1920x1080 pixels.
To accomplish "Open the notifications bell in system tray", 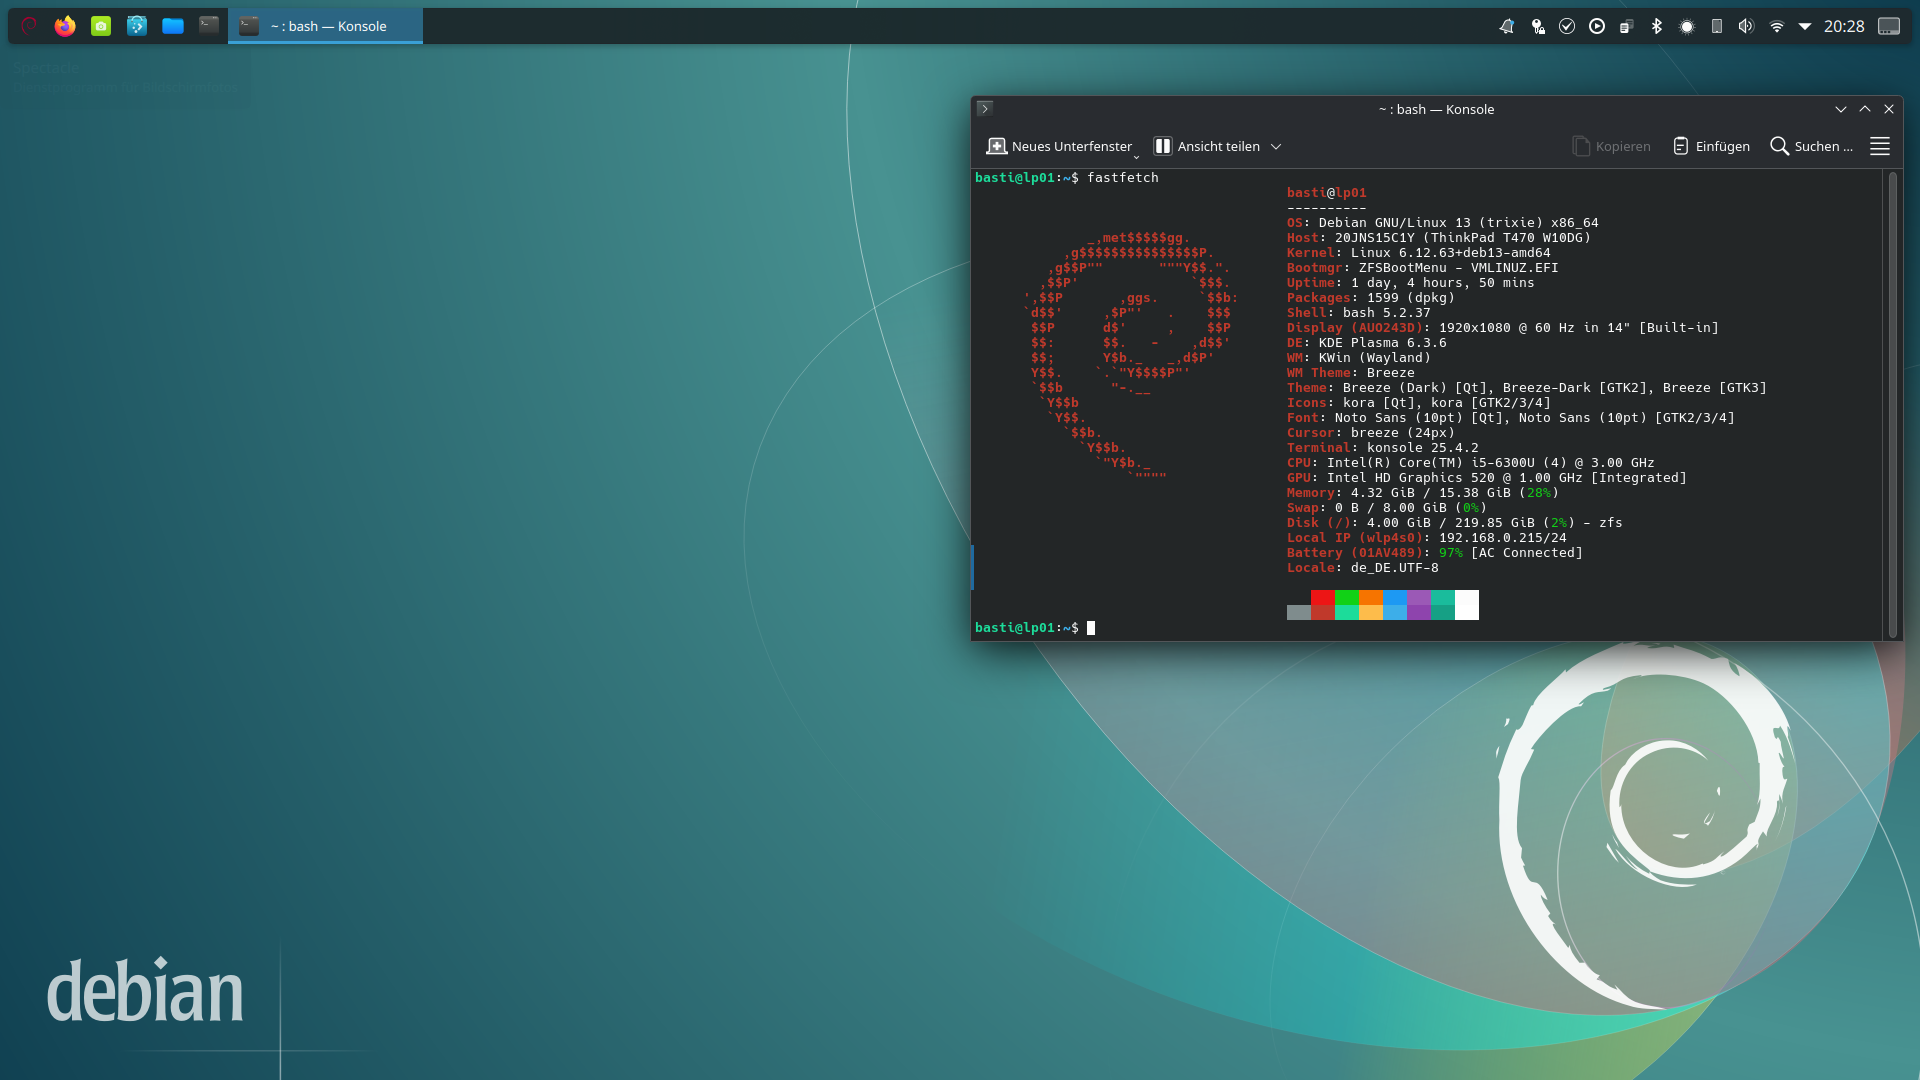I will coord(1507,27).
